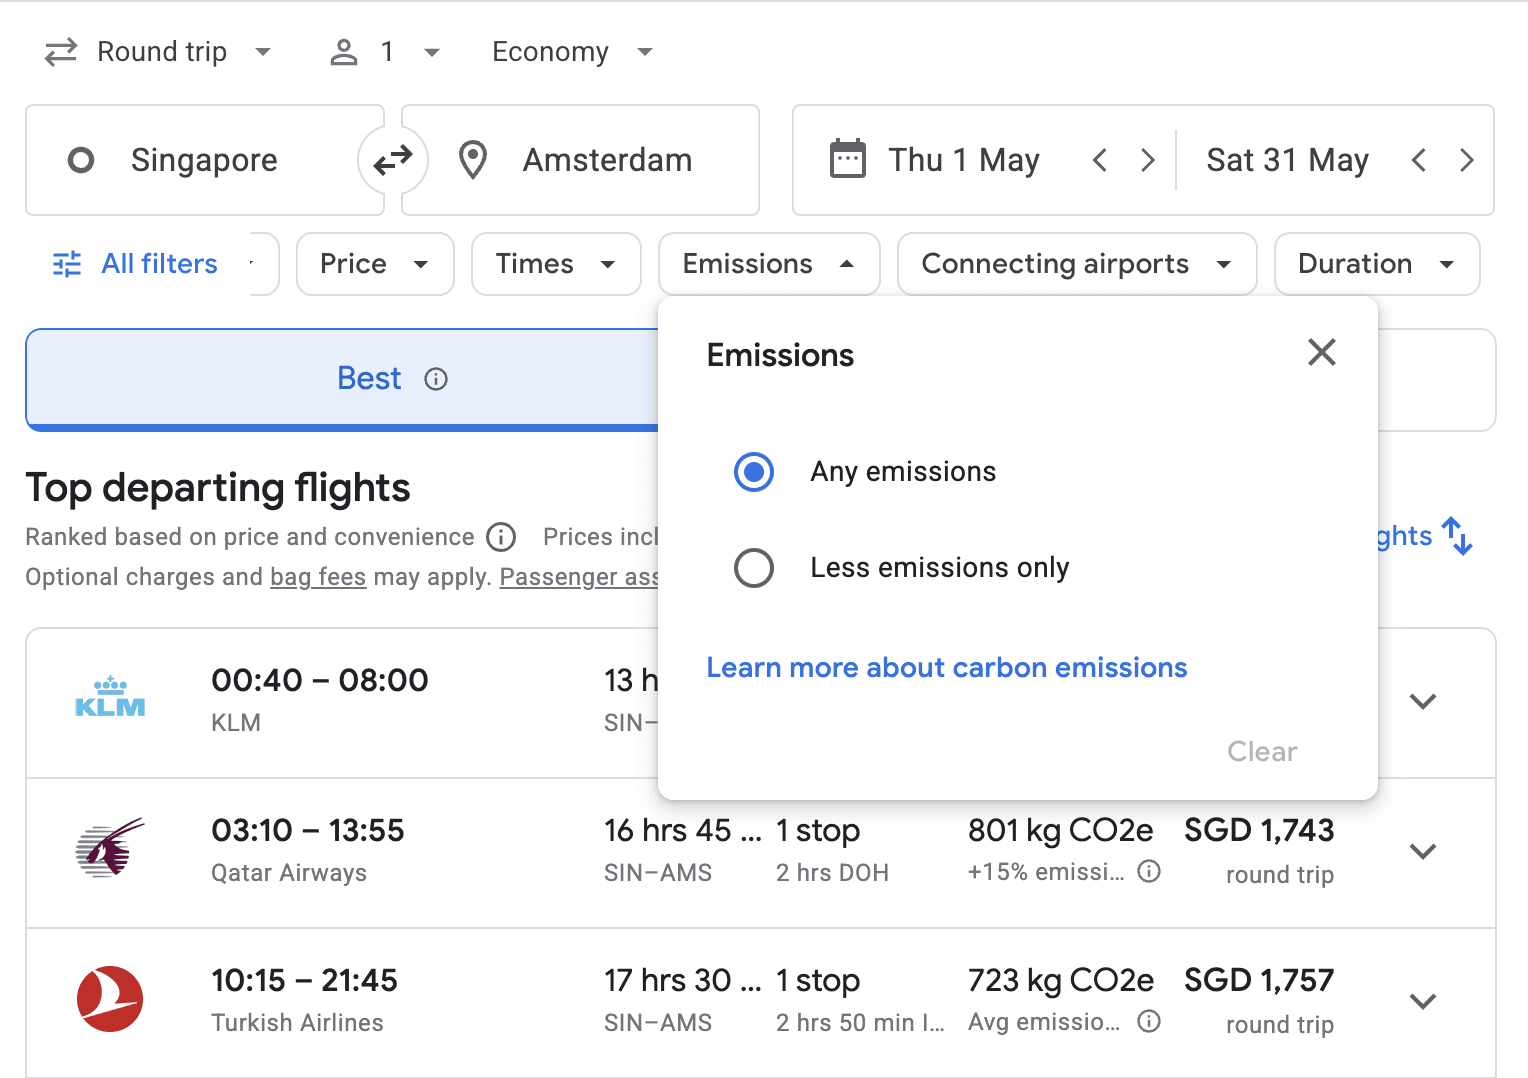Viewport: 1528px width, 1078px height.
Task: Open the emissions info icon for Qatar Airways
Action: click(1150, 871)
